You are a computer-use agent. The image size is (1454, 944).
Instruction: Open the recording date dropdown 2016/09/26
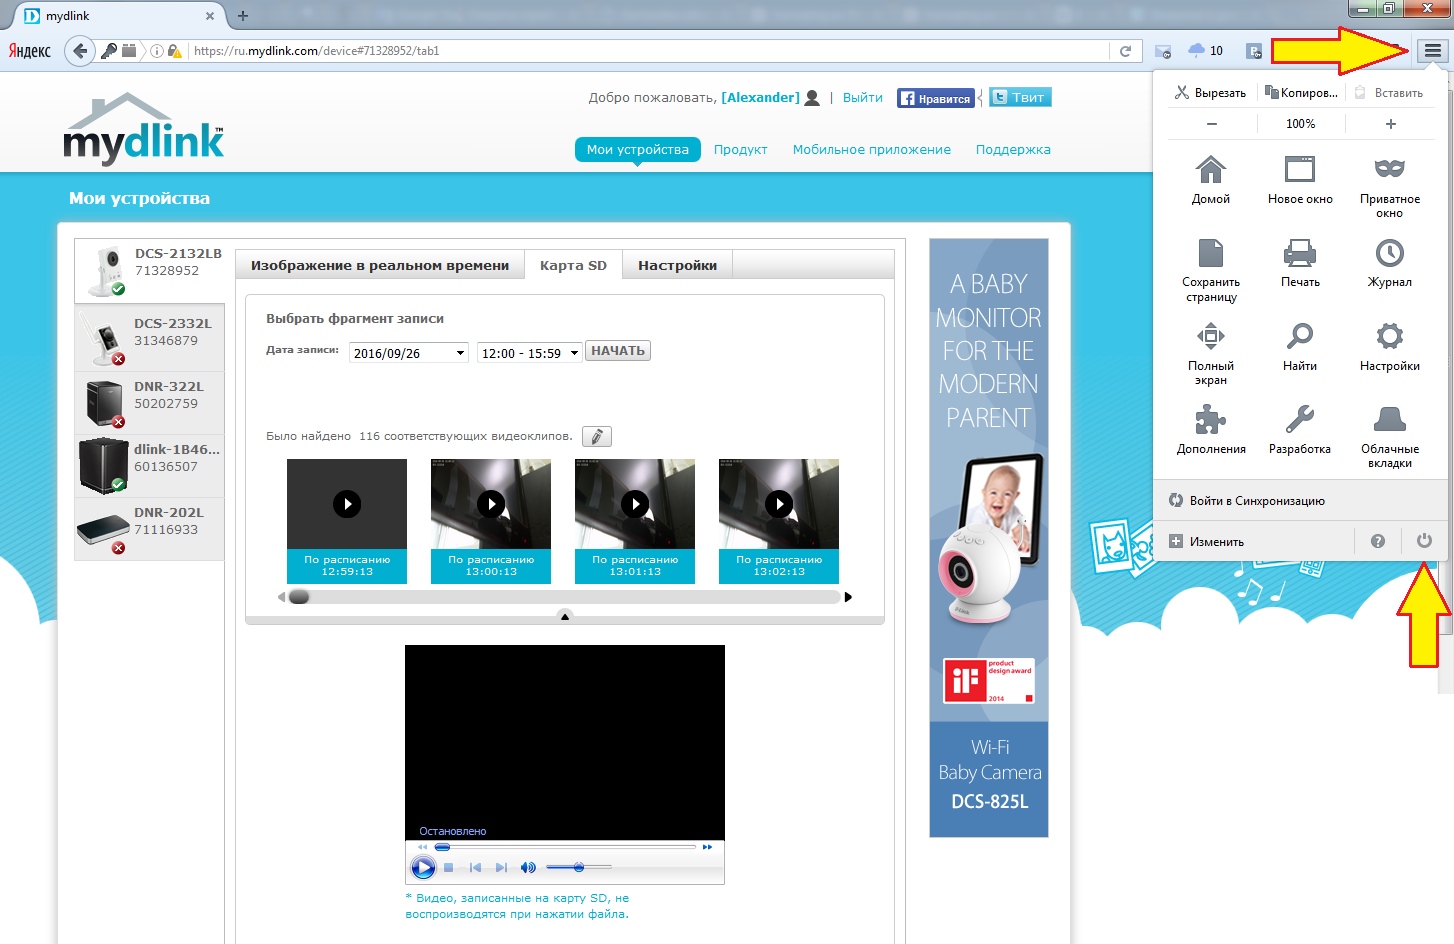coord(408,353)
